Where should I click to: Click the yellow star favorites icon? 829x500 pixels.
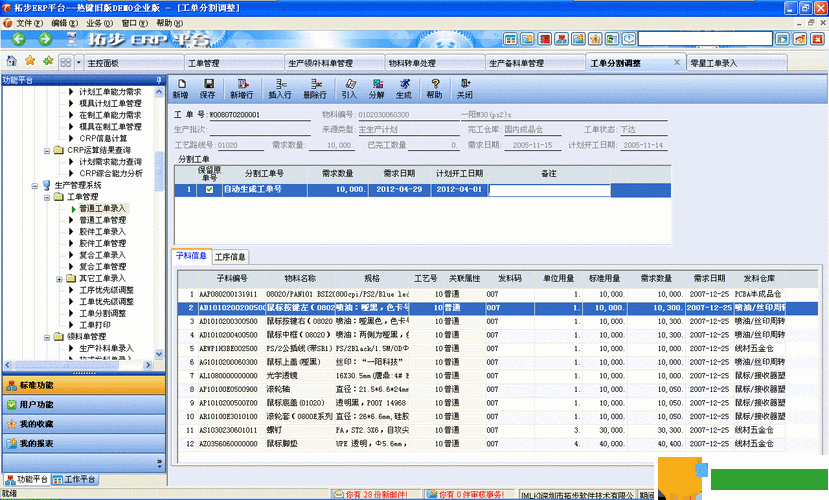tap(30, 61)
